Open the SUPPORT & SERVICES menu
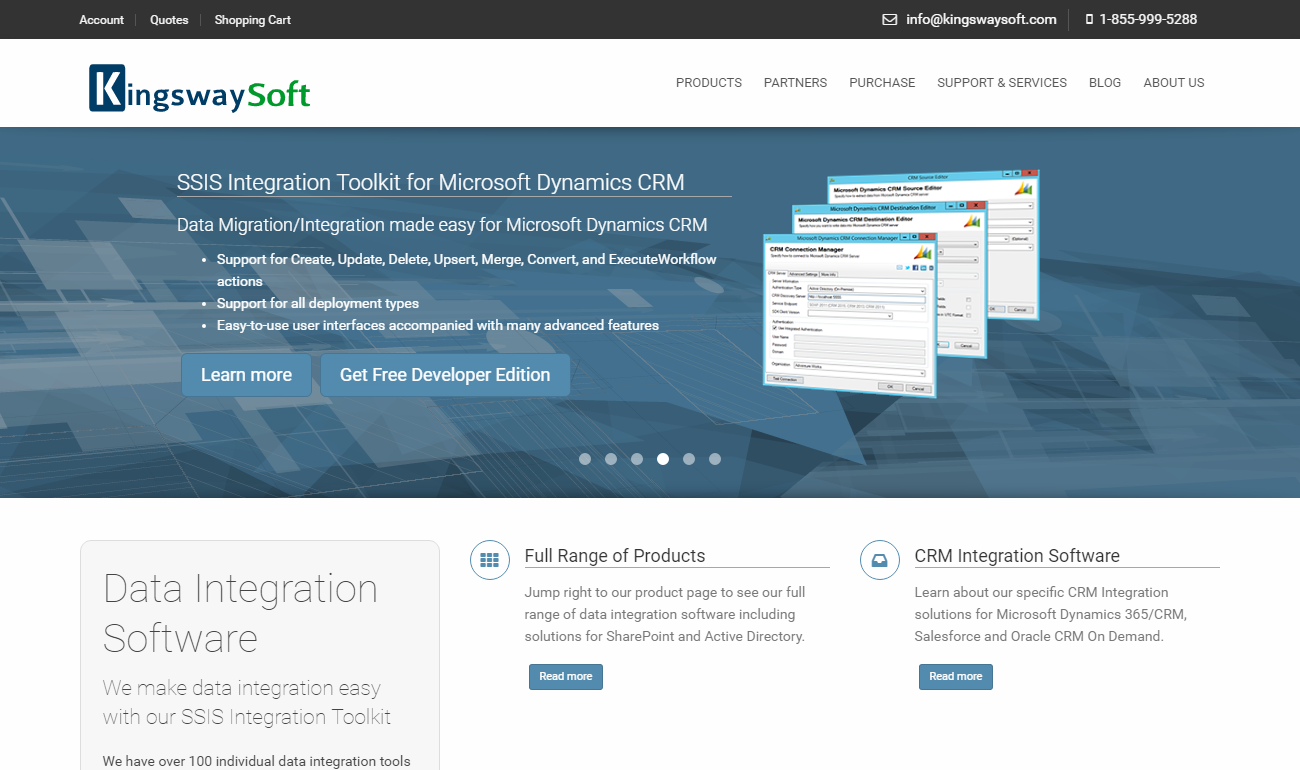The width and height of the screenshot is (1300, 770). tap(1002, 83)
